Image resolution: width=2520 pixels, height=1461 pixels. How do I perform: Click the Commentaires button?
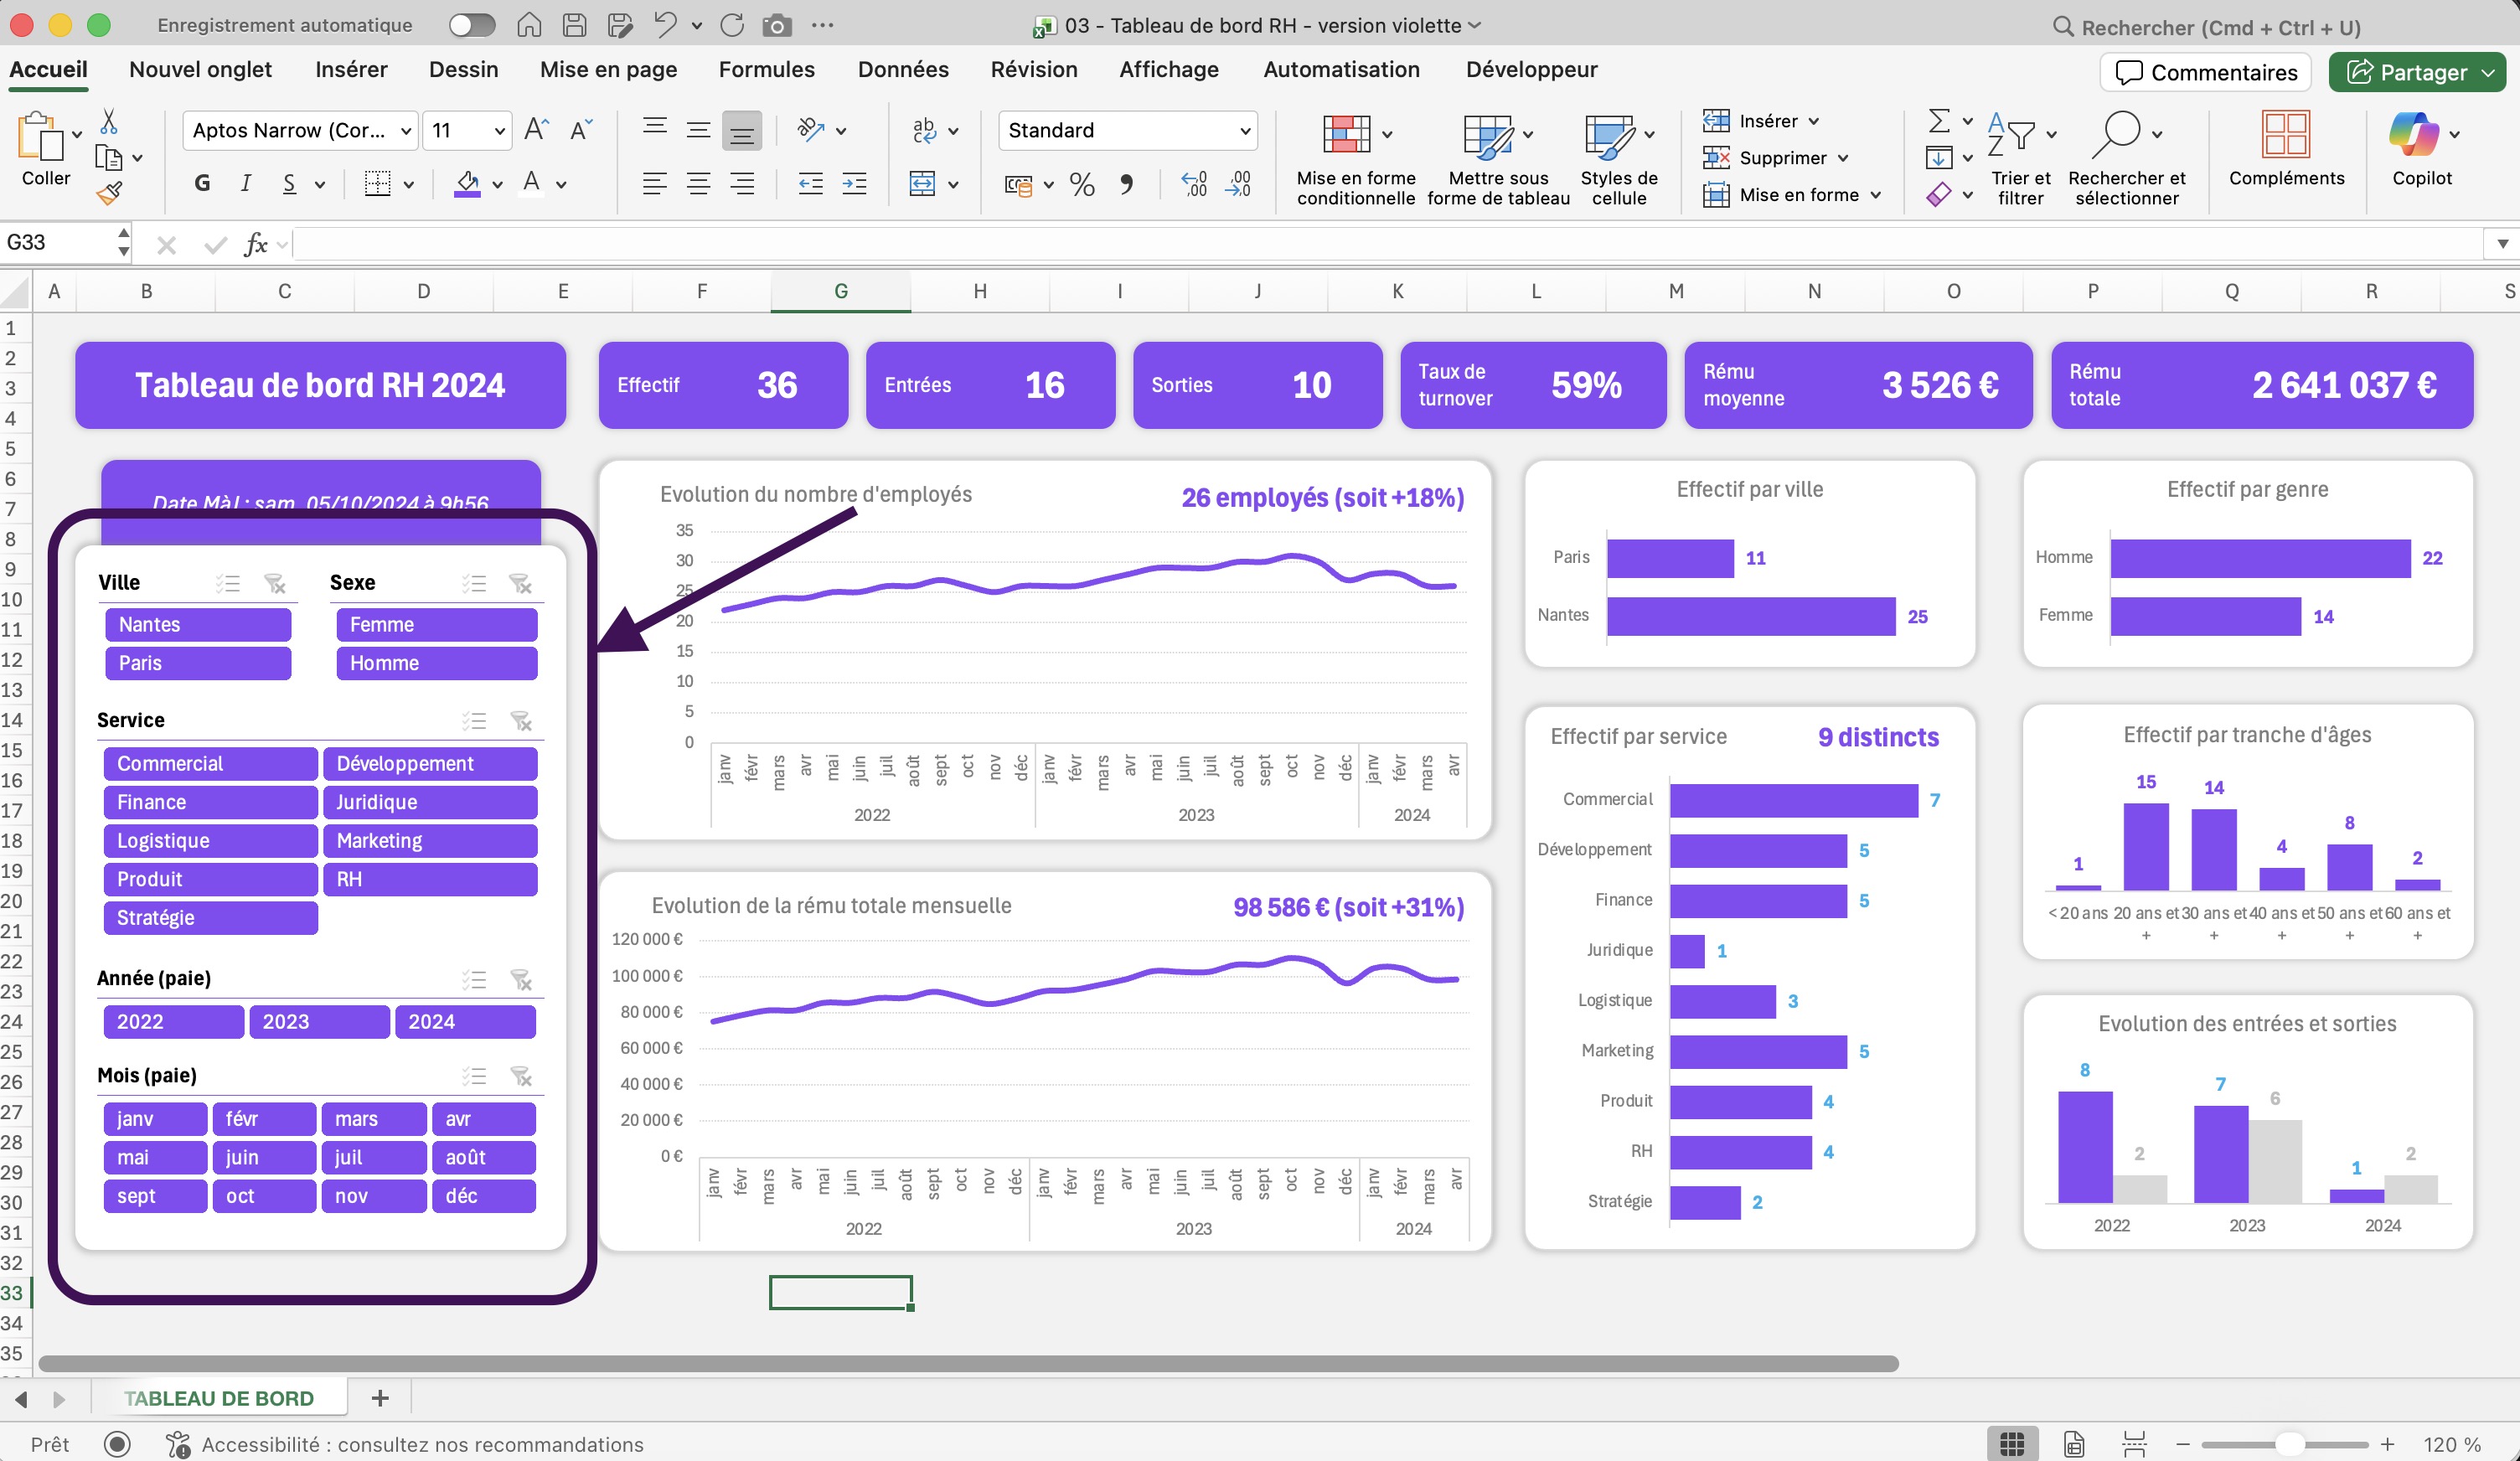(x=2205, y=72)
